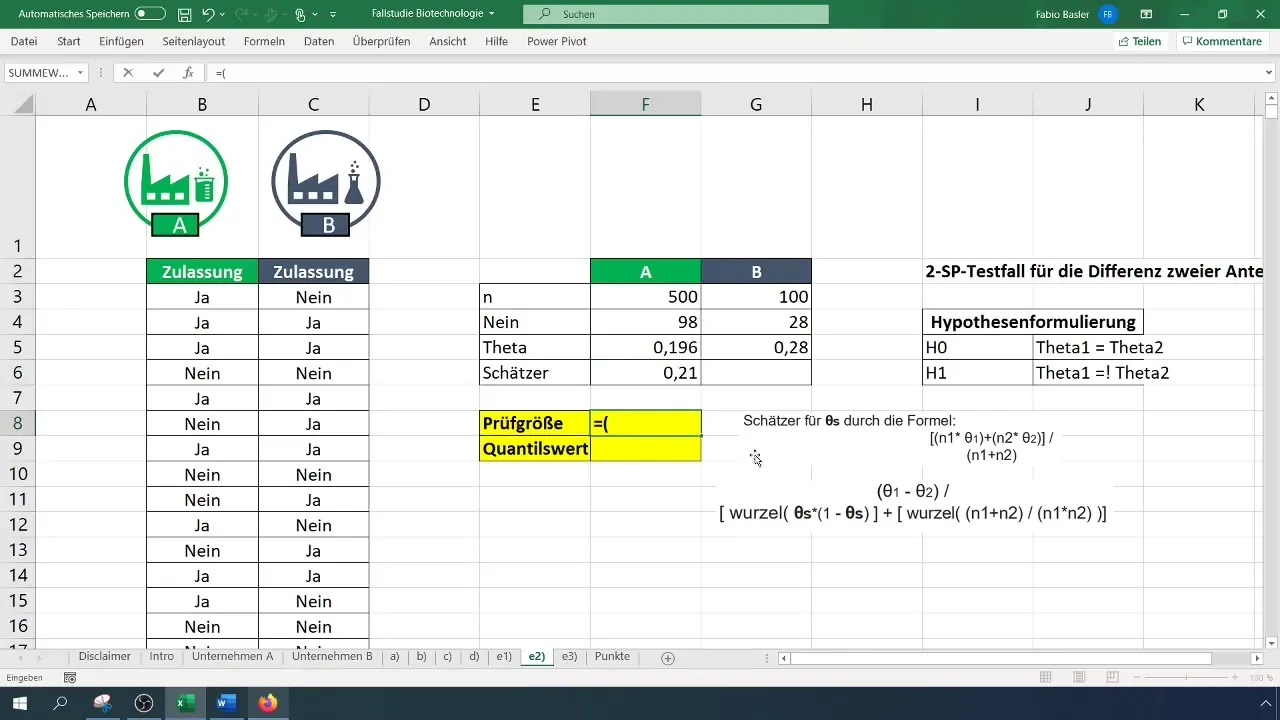Add a new sheet with plus icon
Viewport: 1280px width, 720px height.
click(x=668, y=658)
